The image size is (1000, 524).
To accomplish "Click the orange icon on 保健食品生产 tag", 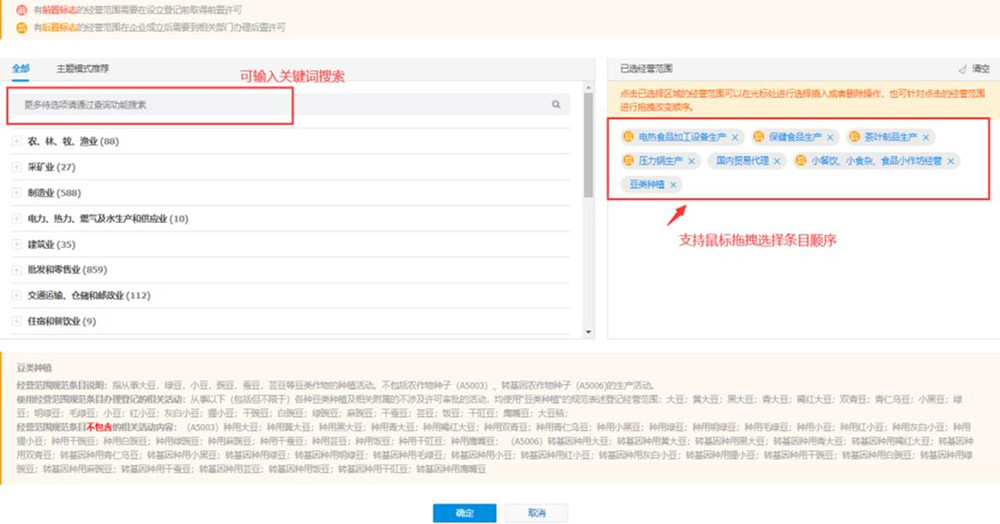I will [758, 137].
